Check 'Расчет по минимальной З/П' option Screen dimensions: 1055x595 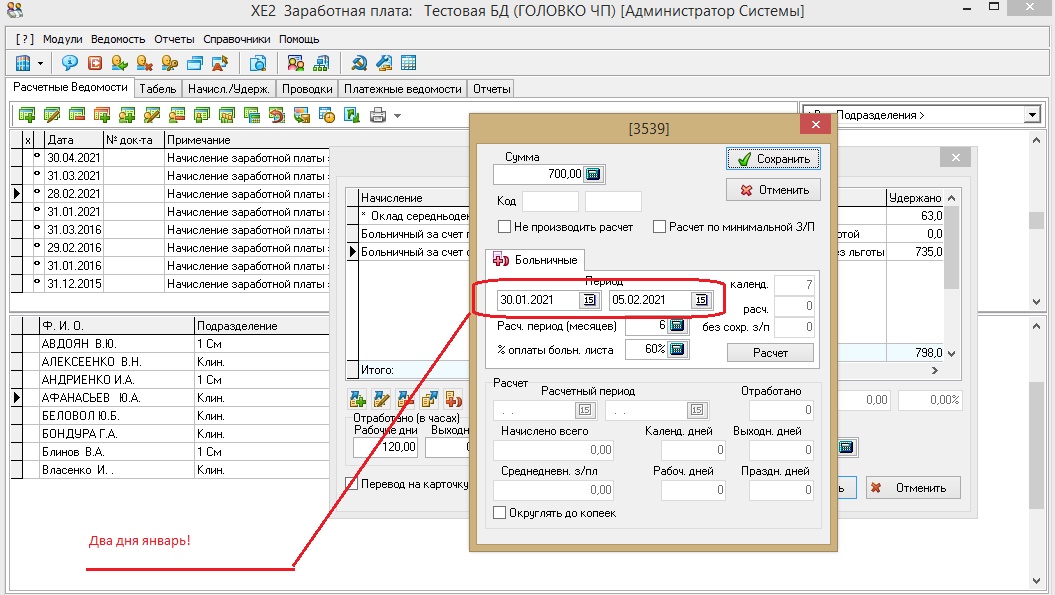(x=659, y=227)
